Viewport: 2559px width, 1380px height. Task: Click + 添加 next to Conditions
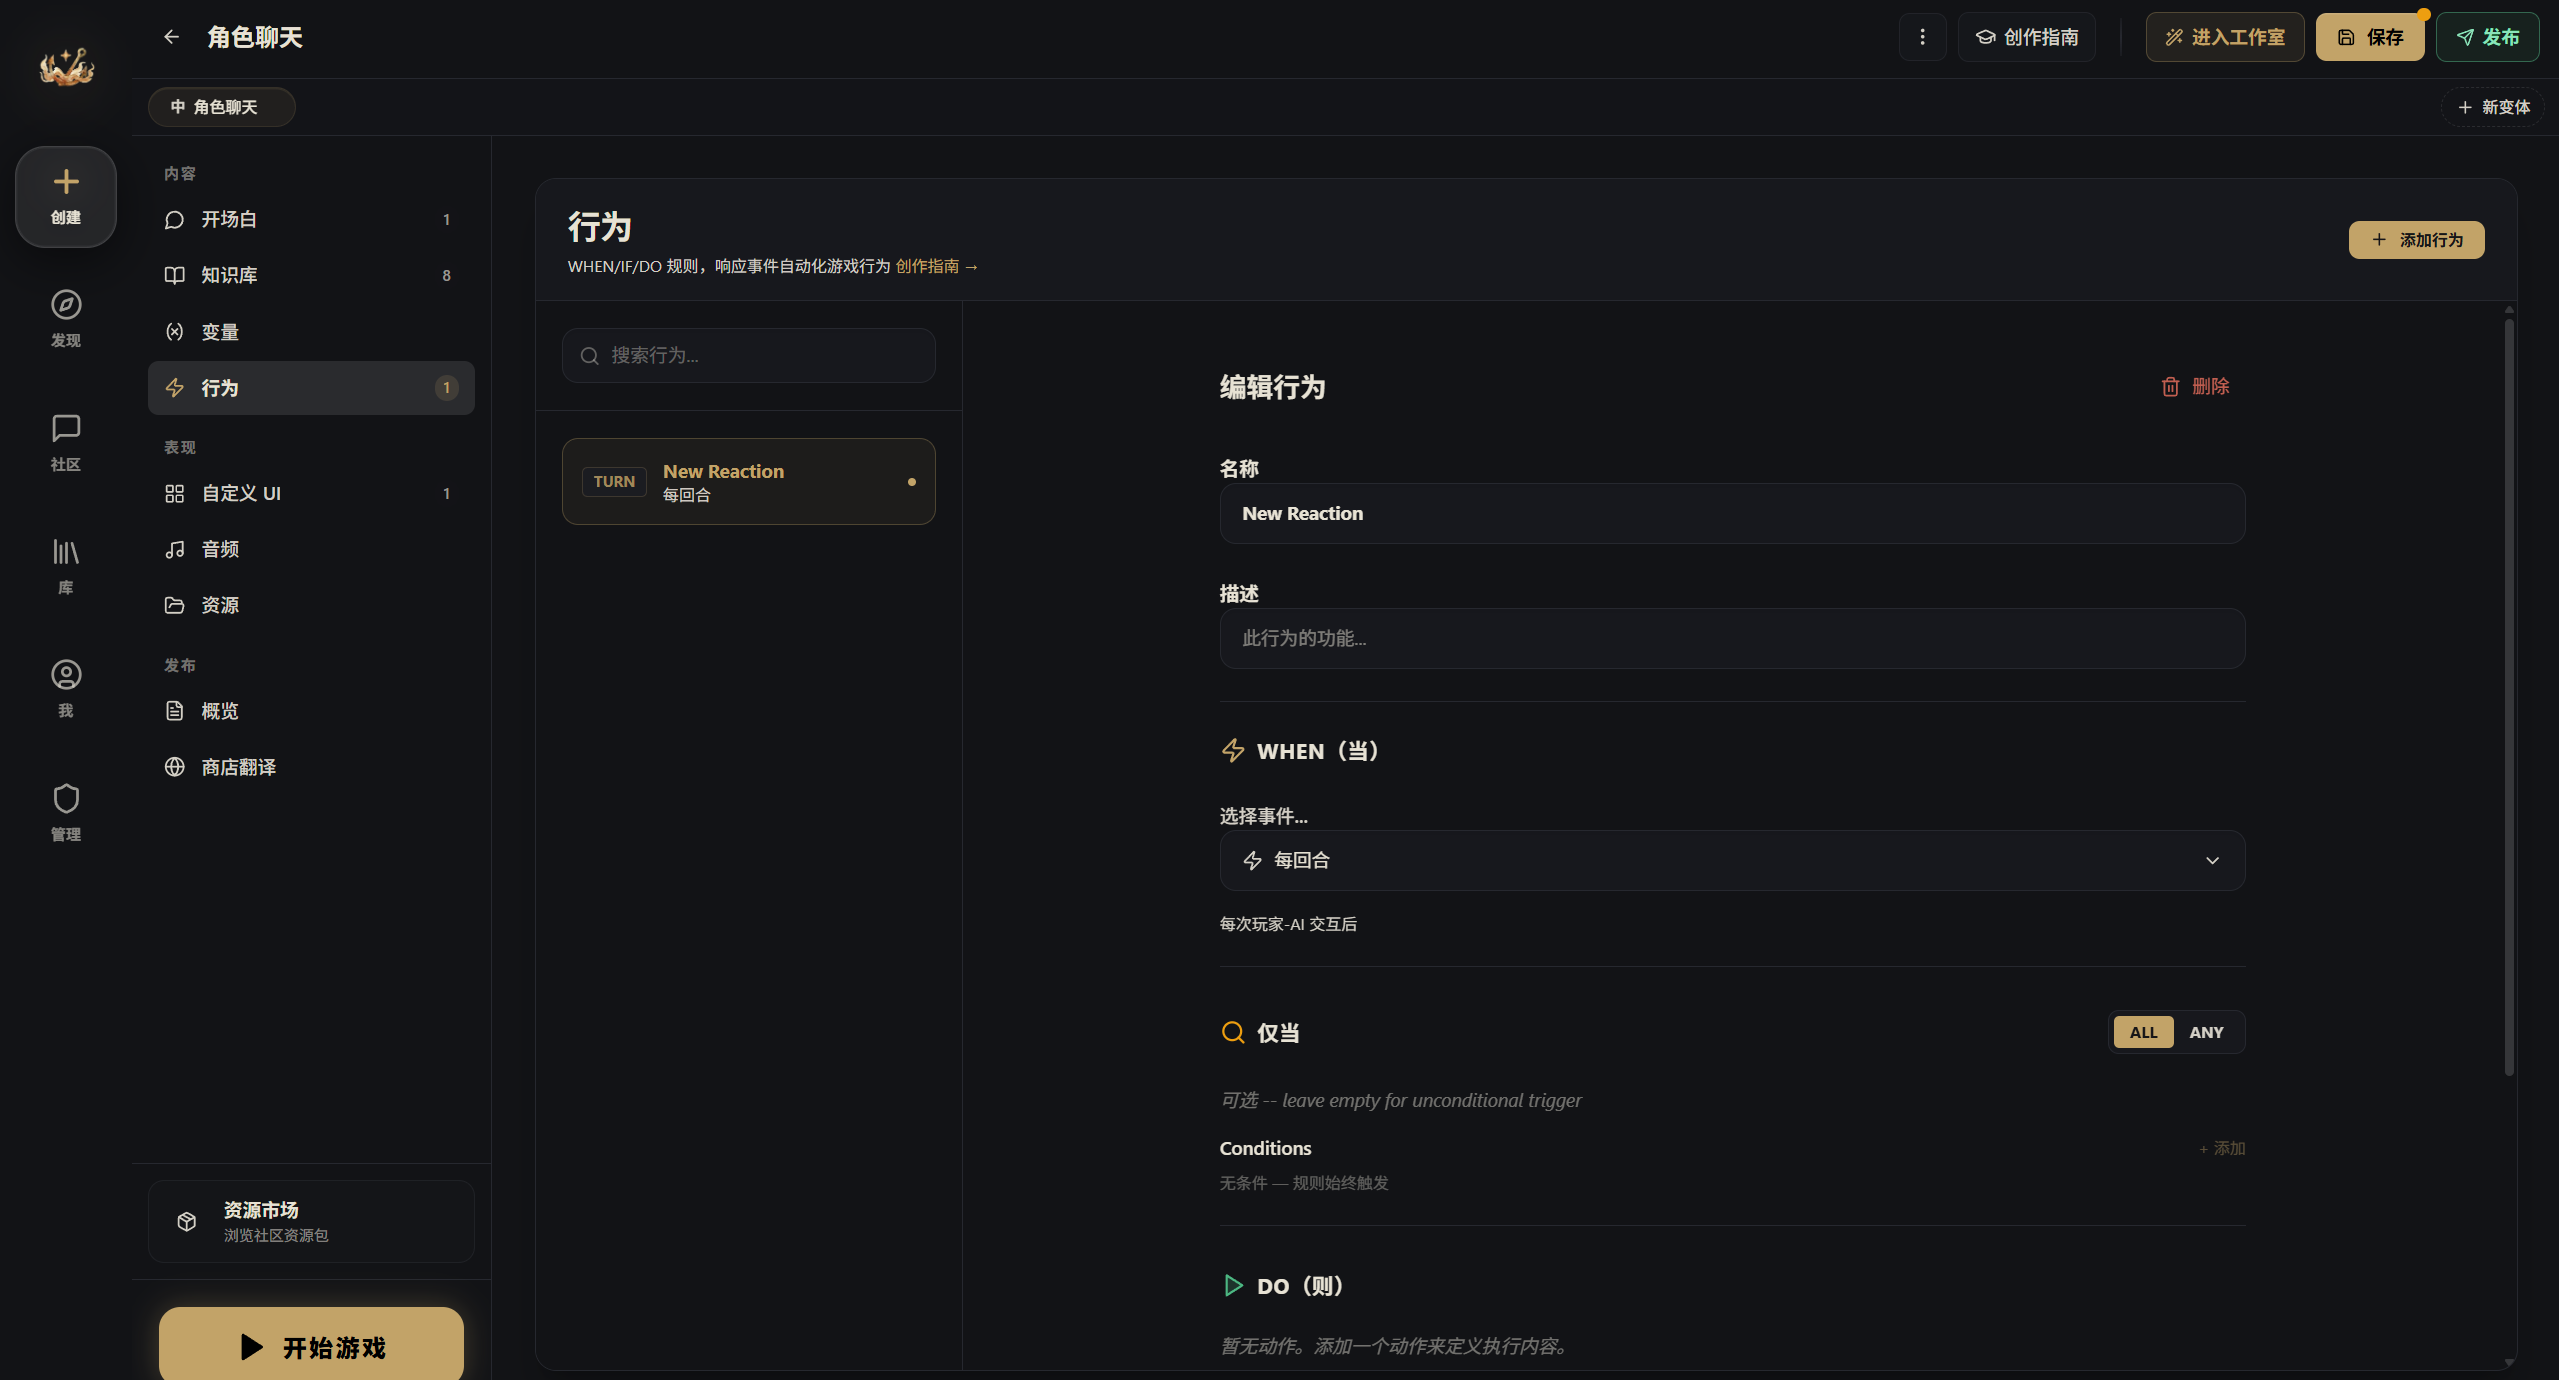[x=2221, y=1148]
